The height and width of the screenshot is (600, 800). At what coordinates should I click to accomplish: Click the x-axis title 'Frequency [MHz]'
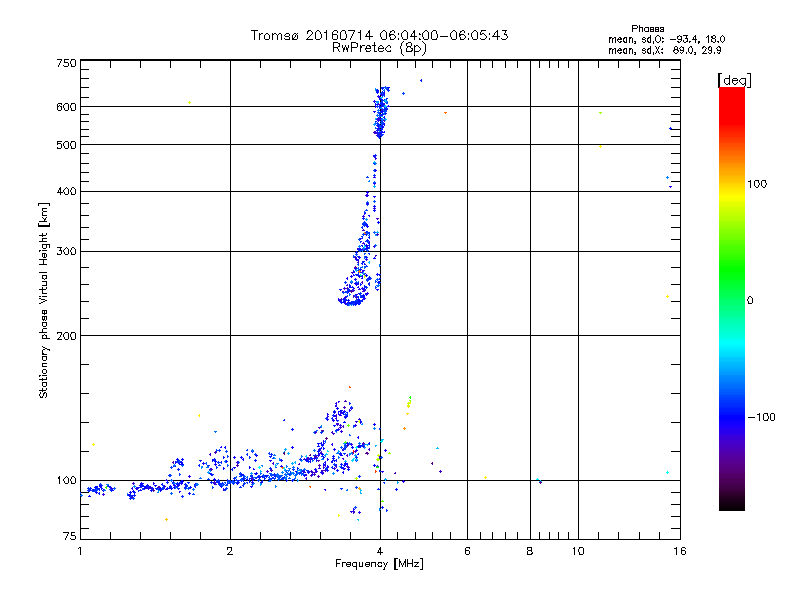379,564
